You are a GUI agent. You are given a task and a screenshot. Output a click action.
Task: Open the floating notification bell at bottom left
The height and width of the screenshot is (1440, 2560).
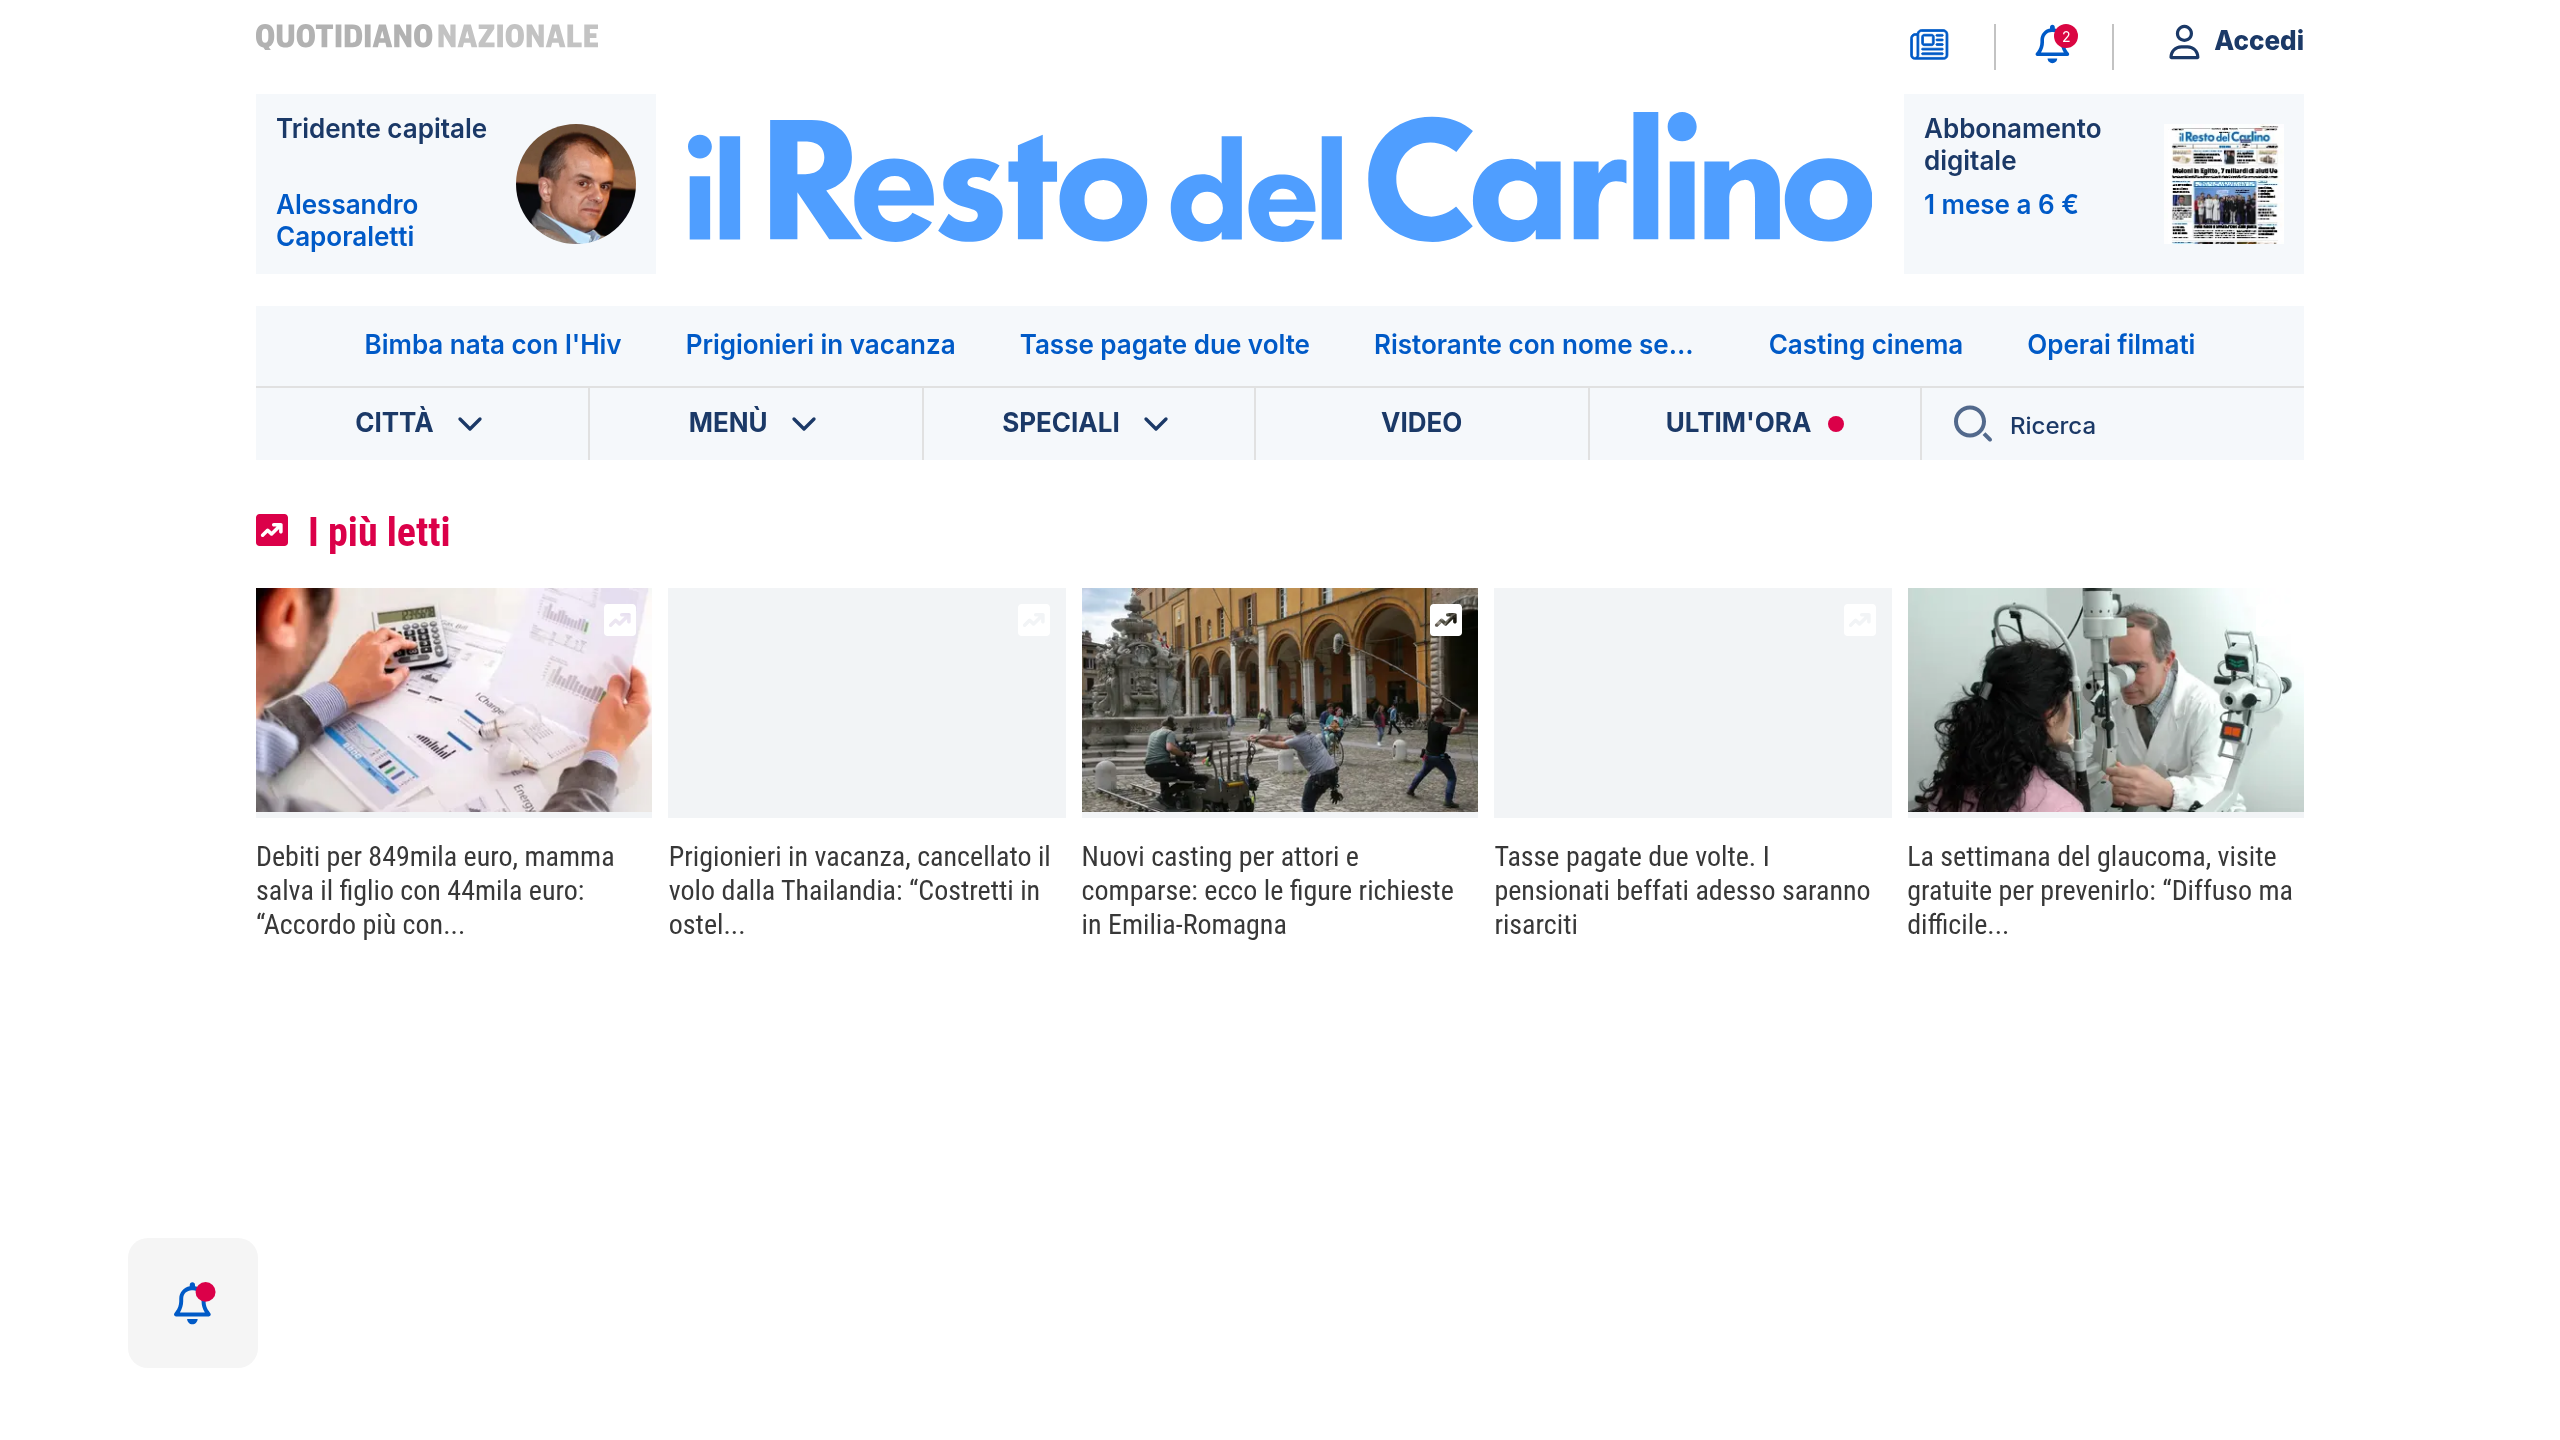click(192, 1302)
